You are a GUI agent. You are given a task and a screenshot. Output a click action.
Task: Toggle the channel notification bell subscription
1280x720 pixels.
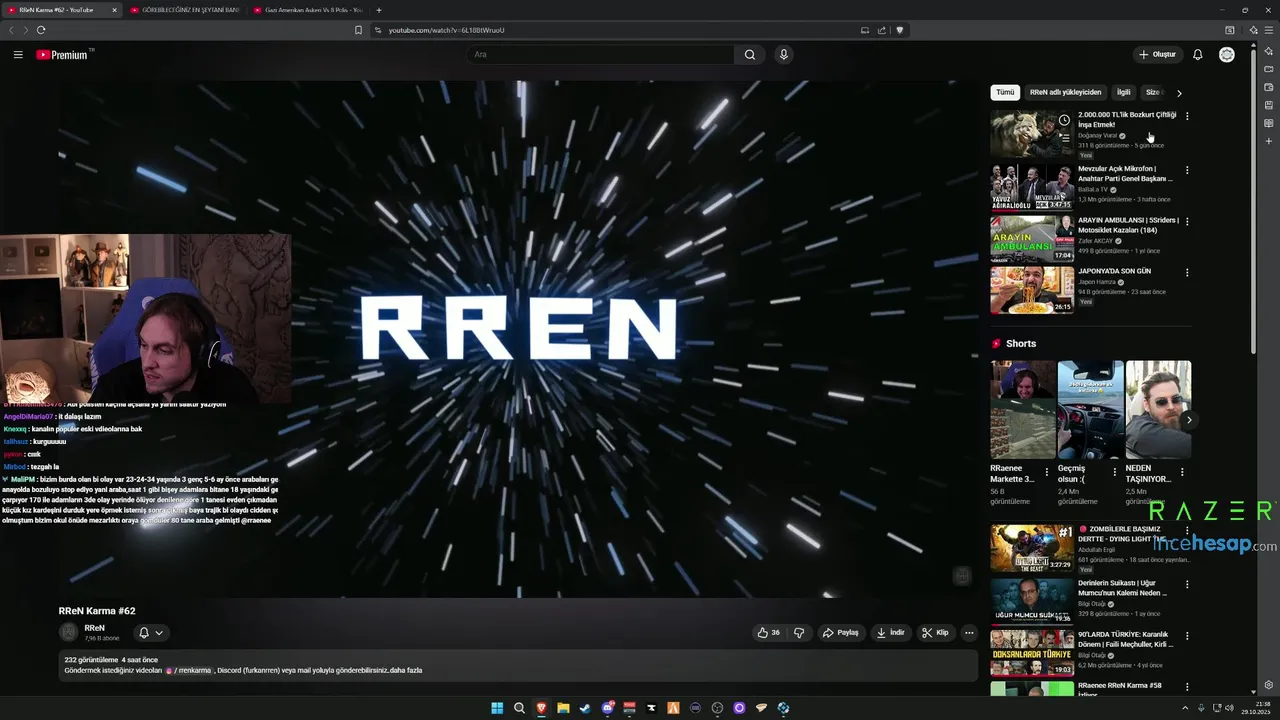click(x=144, y=633)
